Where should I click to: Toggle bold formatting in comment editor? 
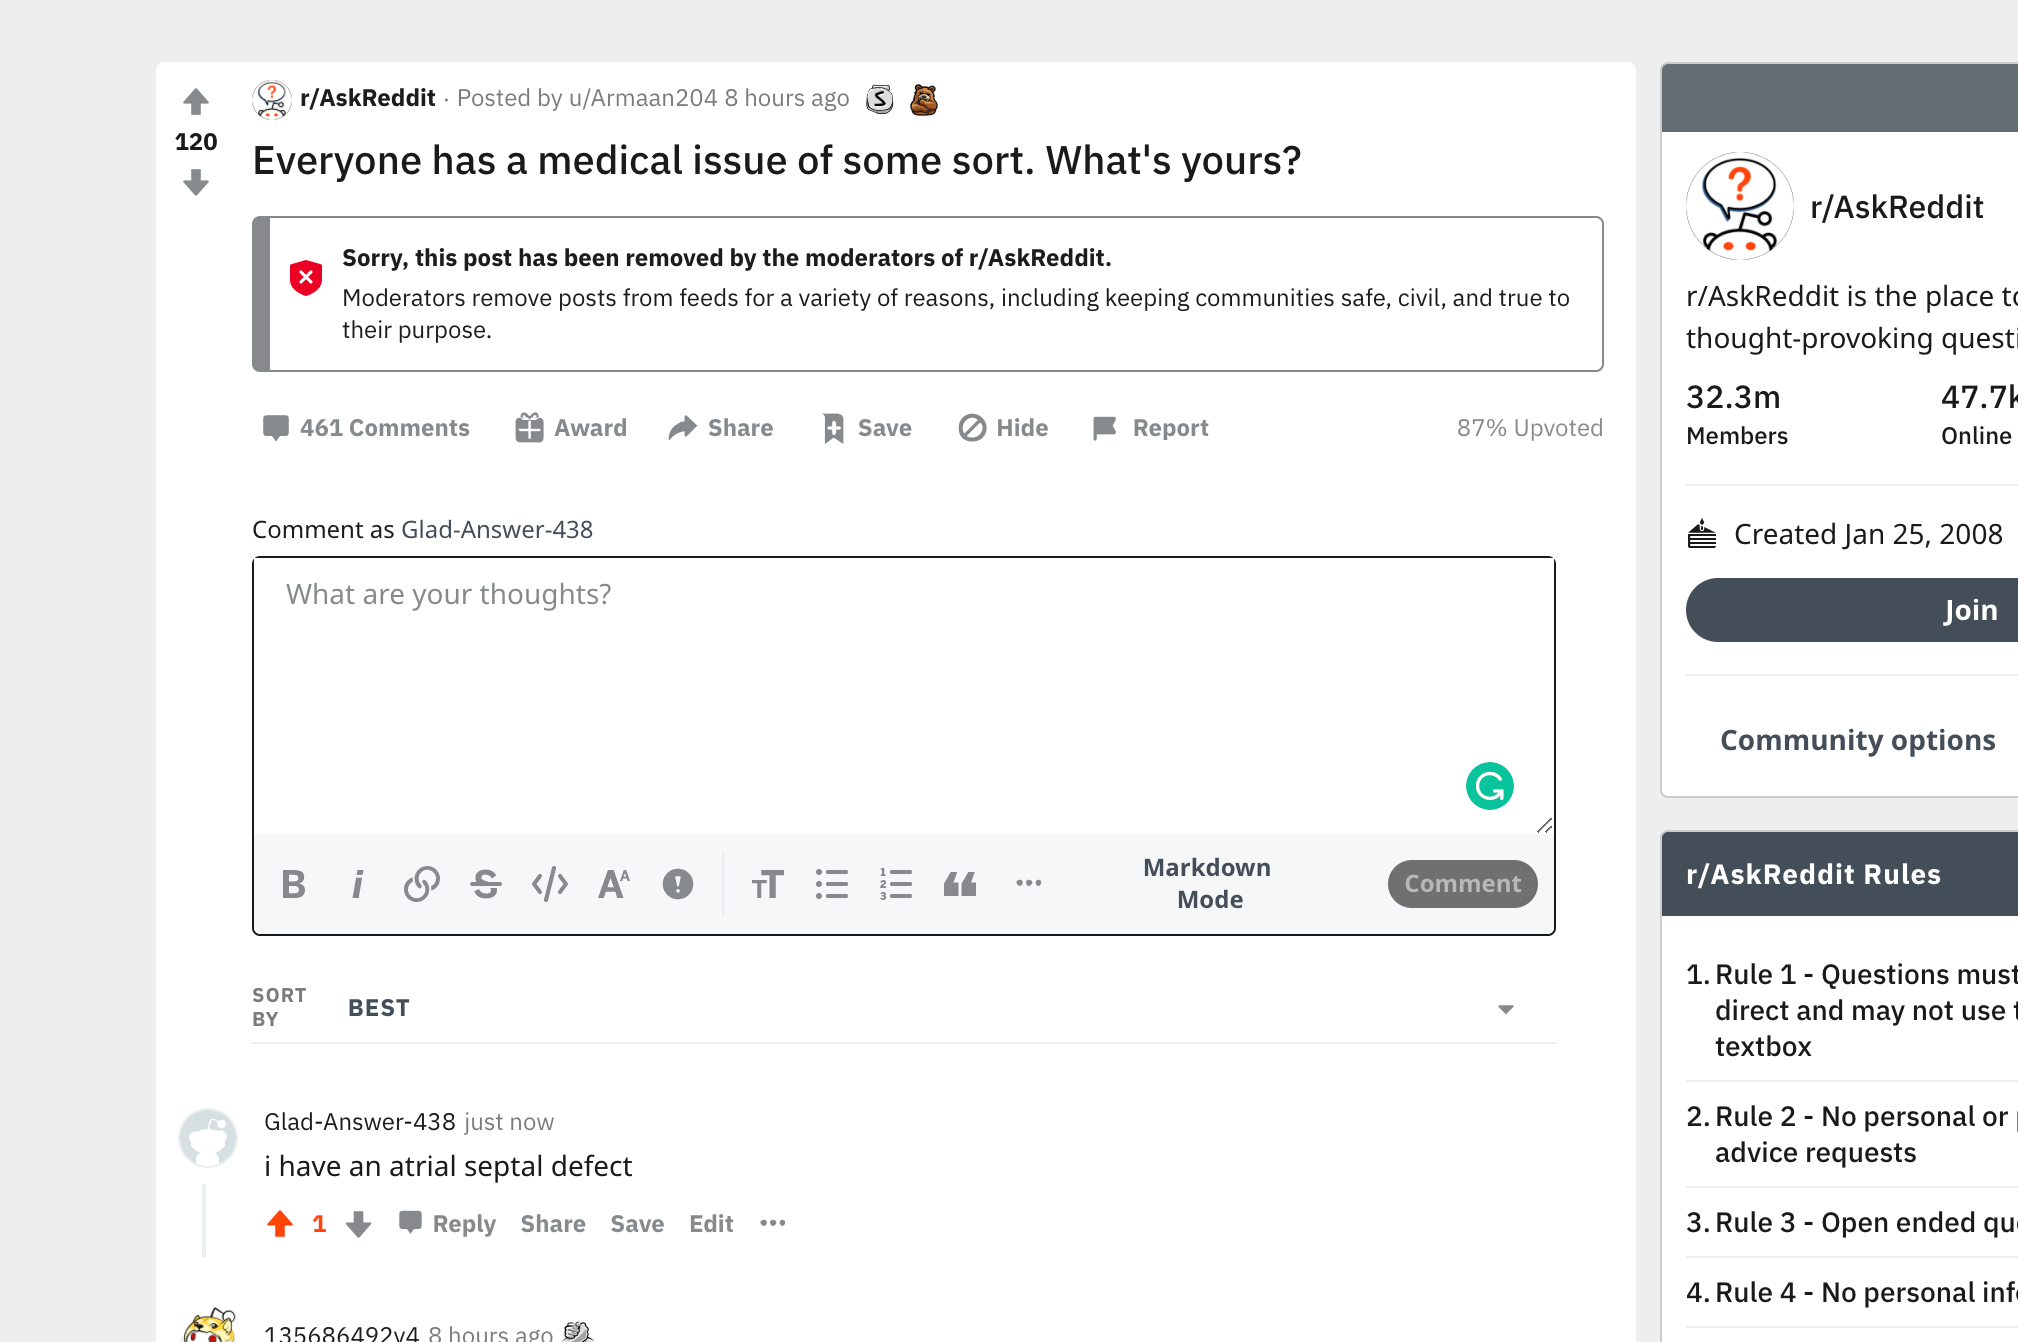click(293, 884)
